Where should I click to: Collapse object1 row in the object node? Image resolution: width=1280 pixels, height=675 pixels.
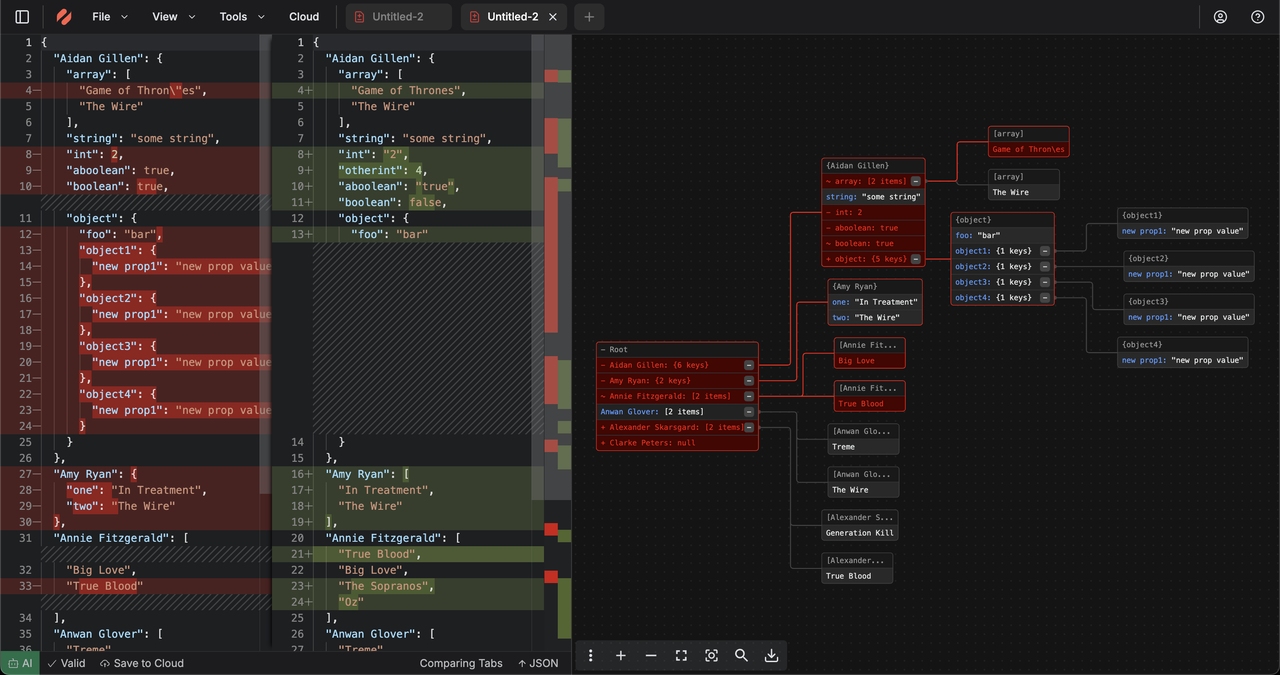pyautogui.click(x=1045, y=251)
